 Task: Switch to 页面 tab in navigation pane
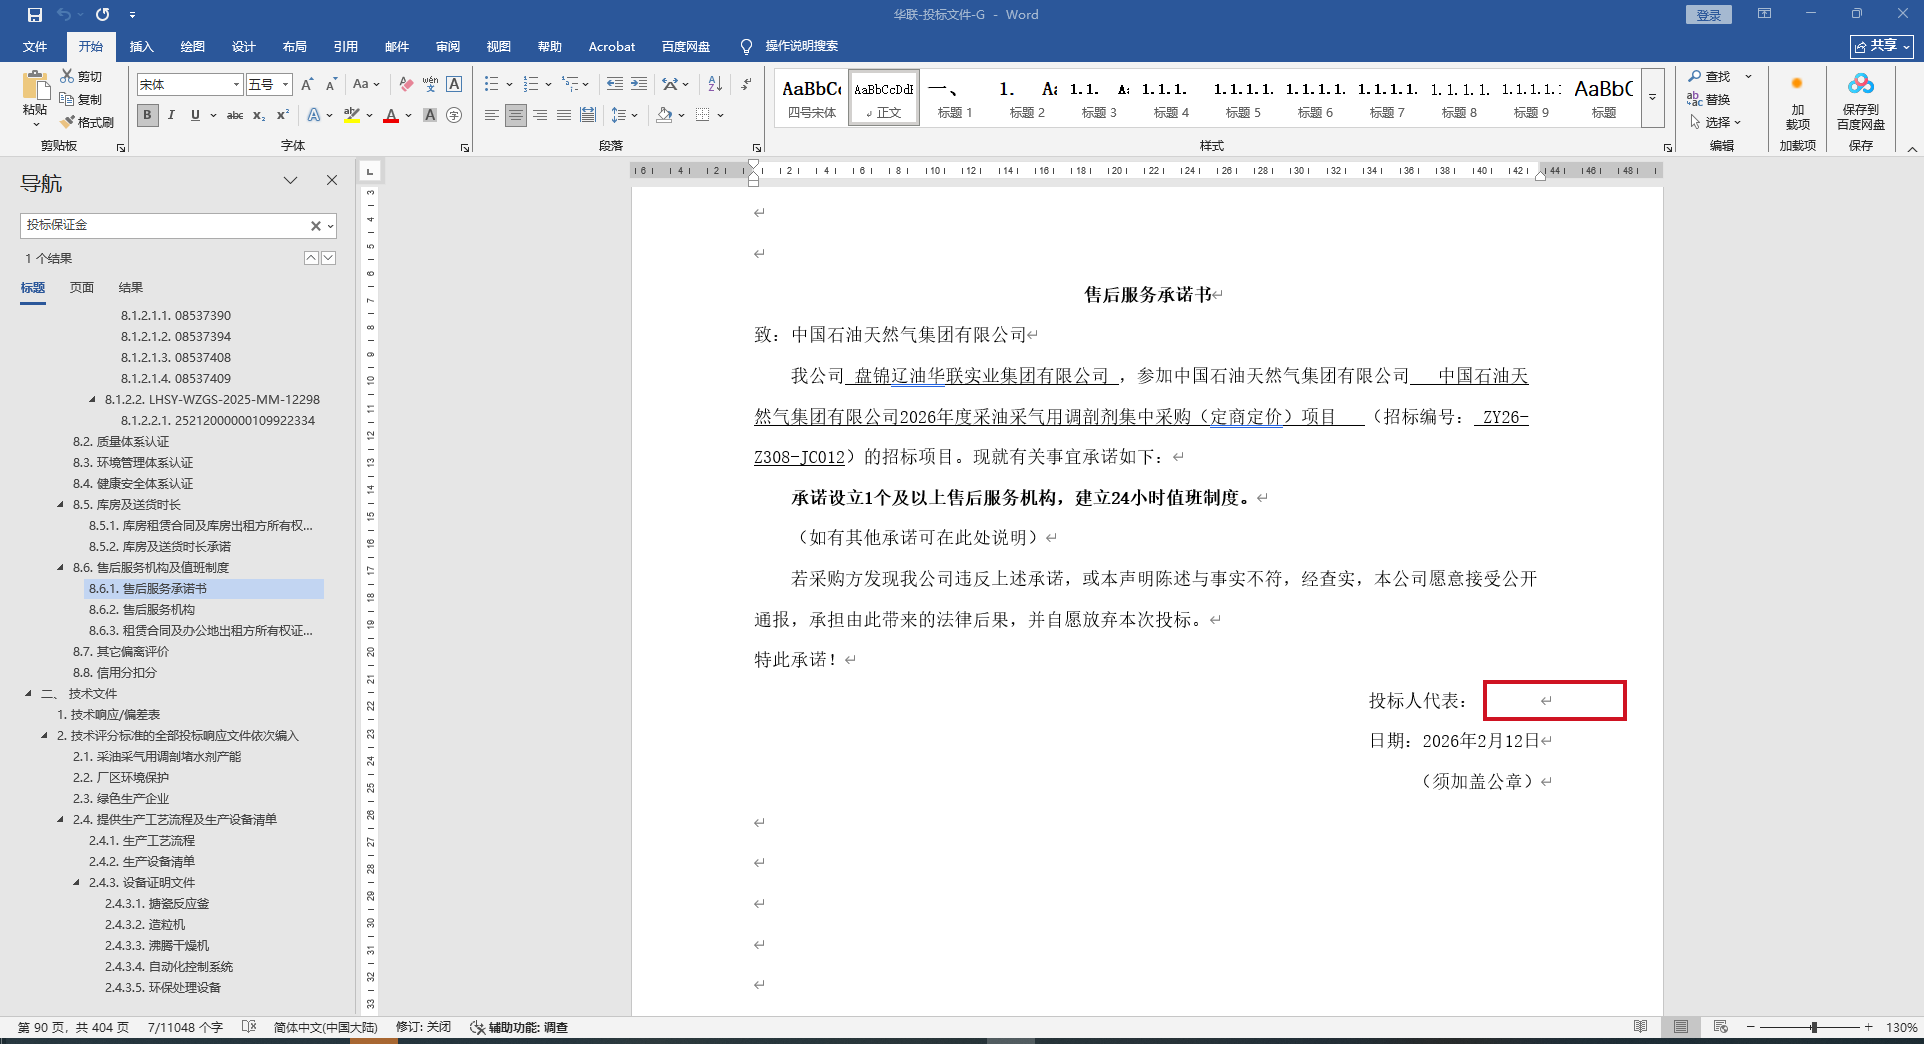(81, 287)
